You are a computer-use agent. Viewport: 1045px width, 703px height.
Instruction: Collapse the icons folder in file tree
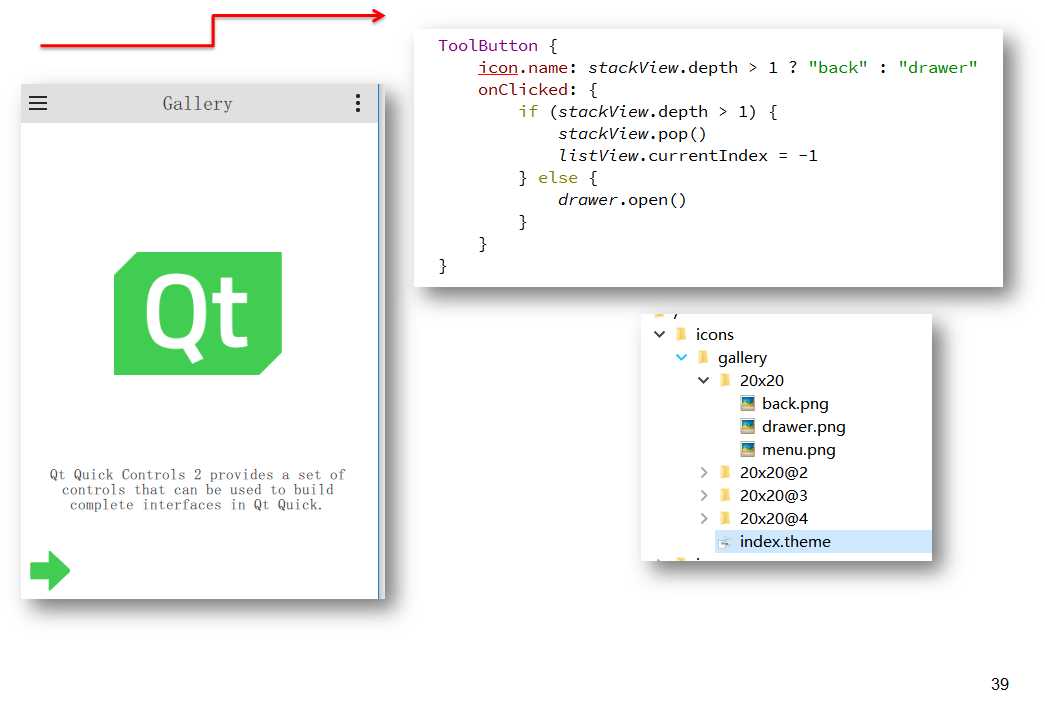(x=660, y=334)
